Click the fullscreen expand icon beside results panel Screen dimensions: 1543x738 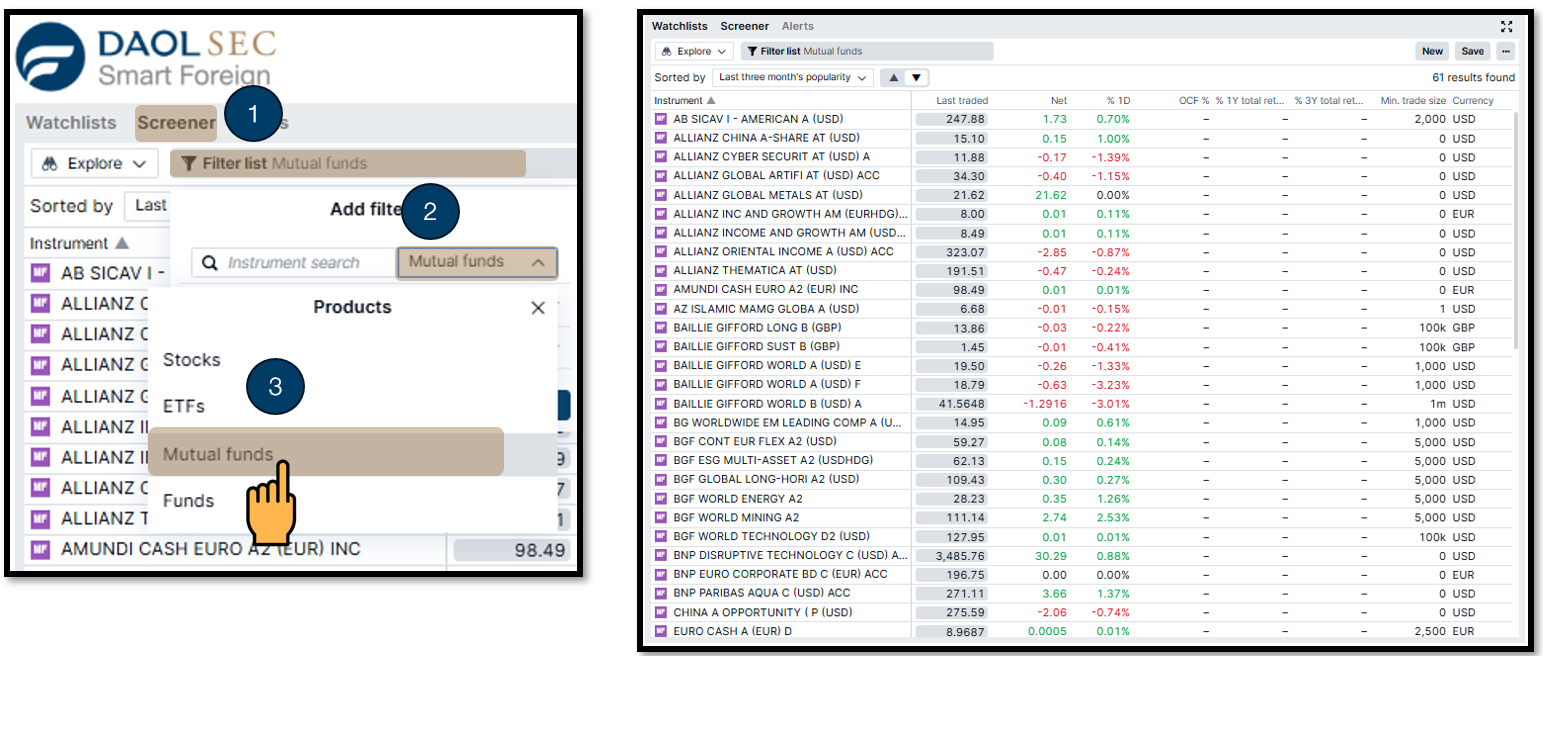[x=1506, y=26]
